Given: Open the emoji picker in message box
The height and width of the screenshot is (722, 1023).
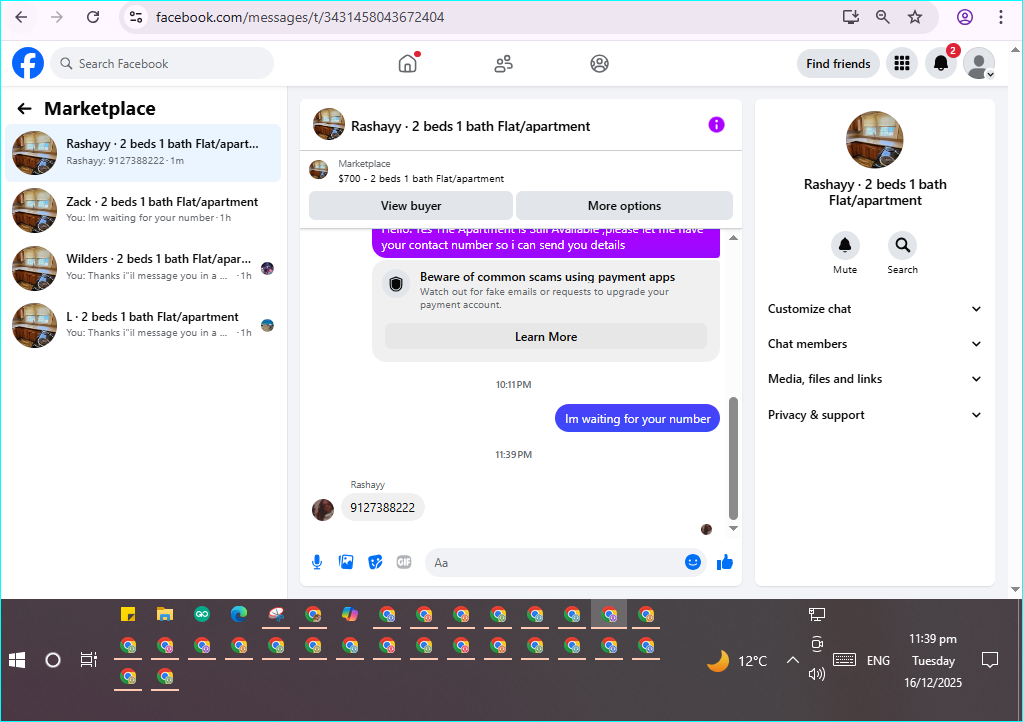Looking at the screenshot, I should [693, 562].
